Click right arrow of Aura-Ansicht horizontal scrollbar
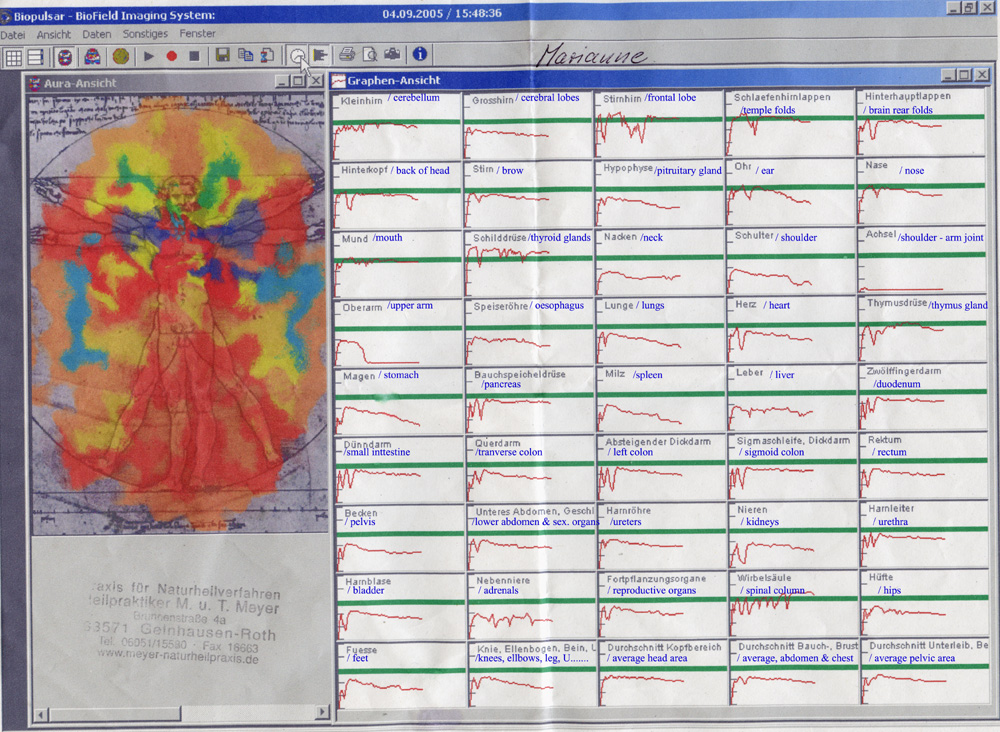 tap(322, 711)
